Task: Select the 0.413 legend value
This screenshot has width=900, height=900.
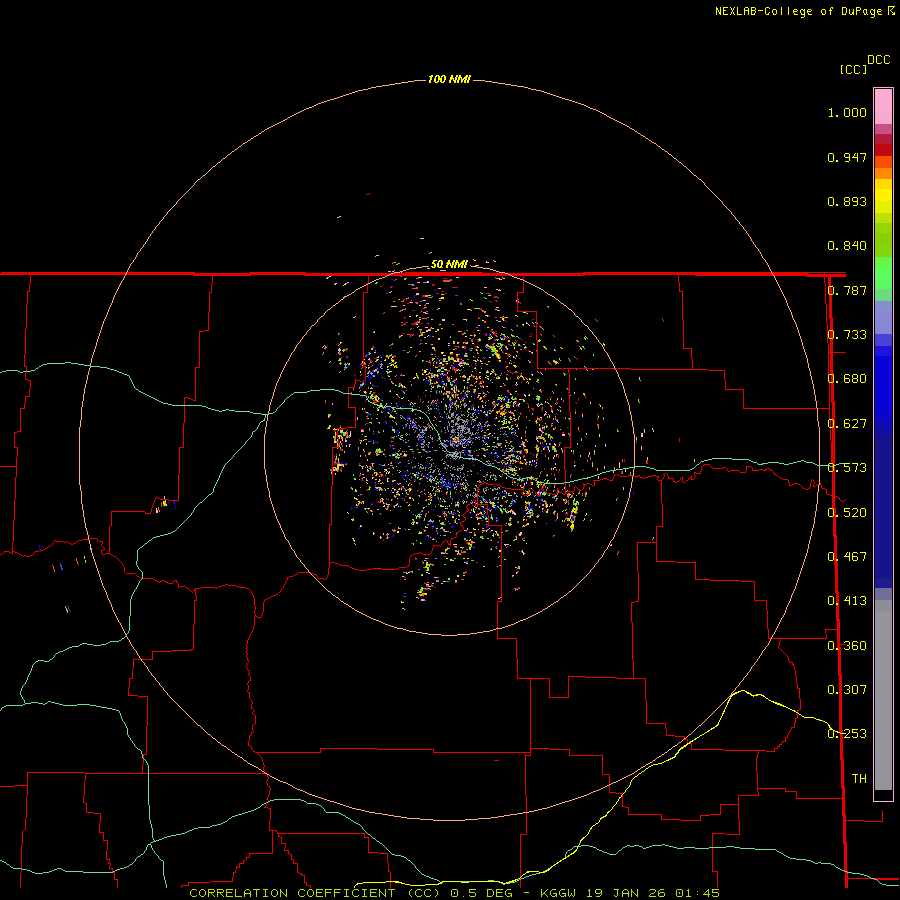Action: point(847,601)
